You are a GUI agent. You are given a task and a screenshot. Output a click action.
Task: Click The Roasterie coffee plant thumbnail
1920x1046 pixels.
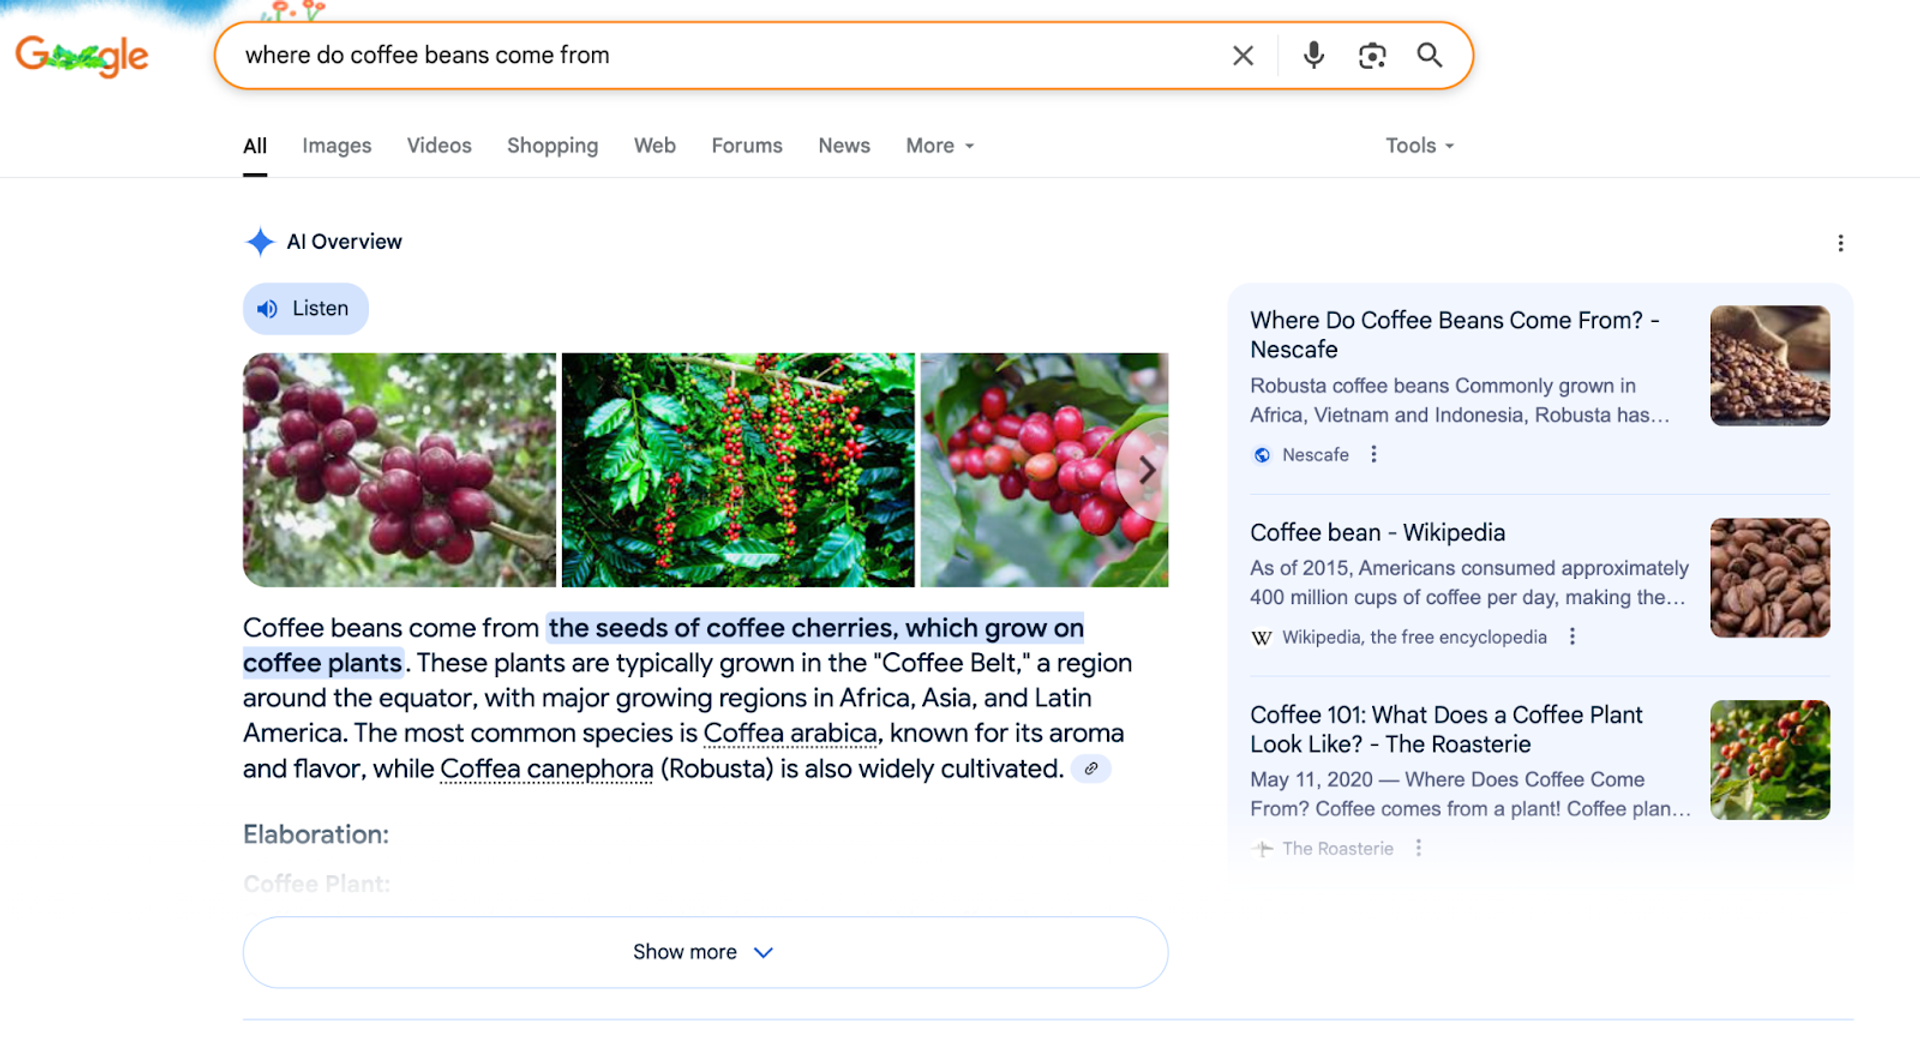point(1770,760)
